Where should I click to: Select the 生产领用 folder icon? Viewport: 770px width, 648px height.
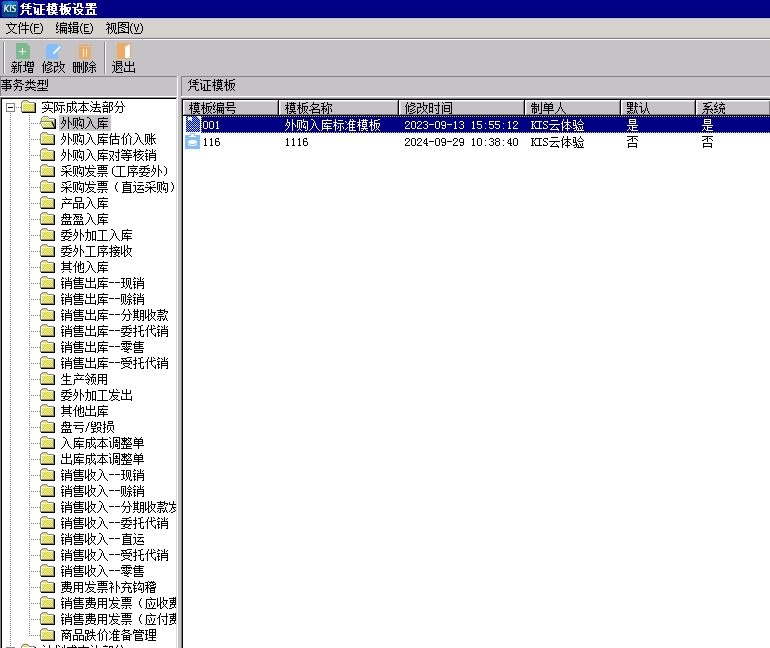coord(48,379)
